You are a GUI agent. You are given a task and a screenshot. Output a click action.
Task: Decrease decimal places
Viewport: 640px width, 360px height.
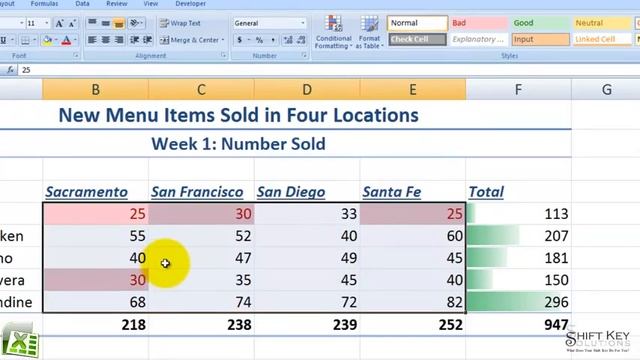click(301, 40)
